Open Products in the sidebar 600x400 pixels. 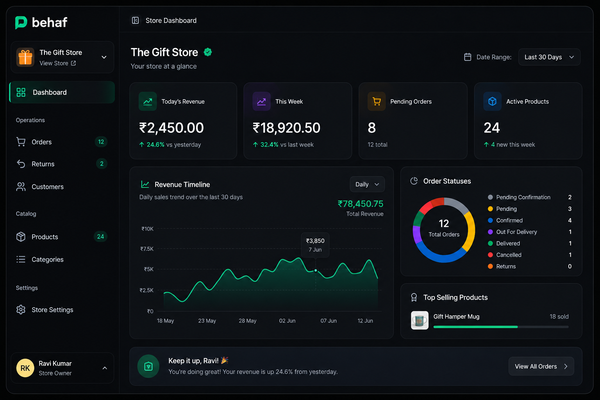(62, 237)
